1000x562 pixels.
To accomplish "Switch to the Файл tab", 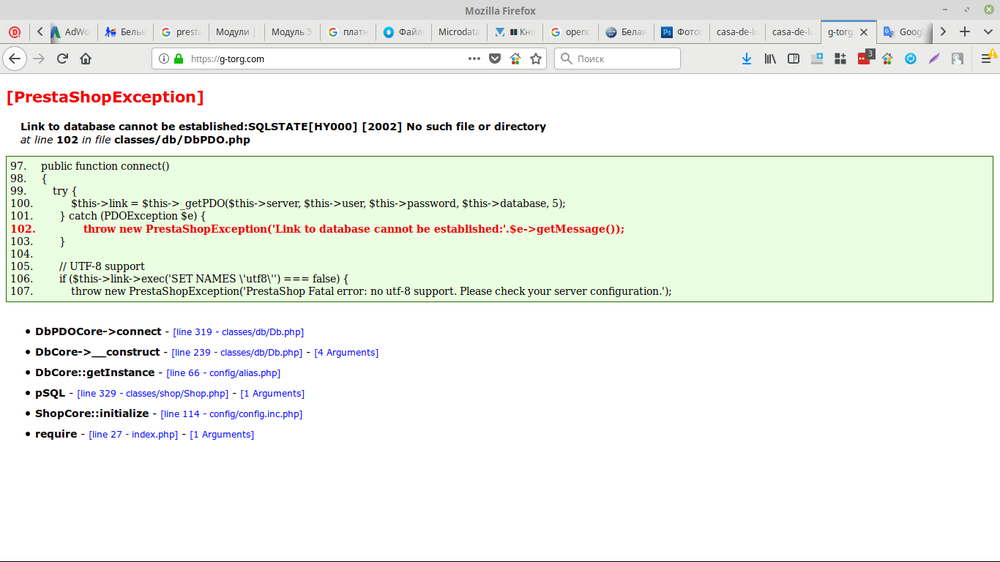I will coord(403,32).
